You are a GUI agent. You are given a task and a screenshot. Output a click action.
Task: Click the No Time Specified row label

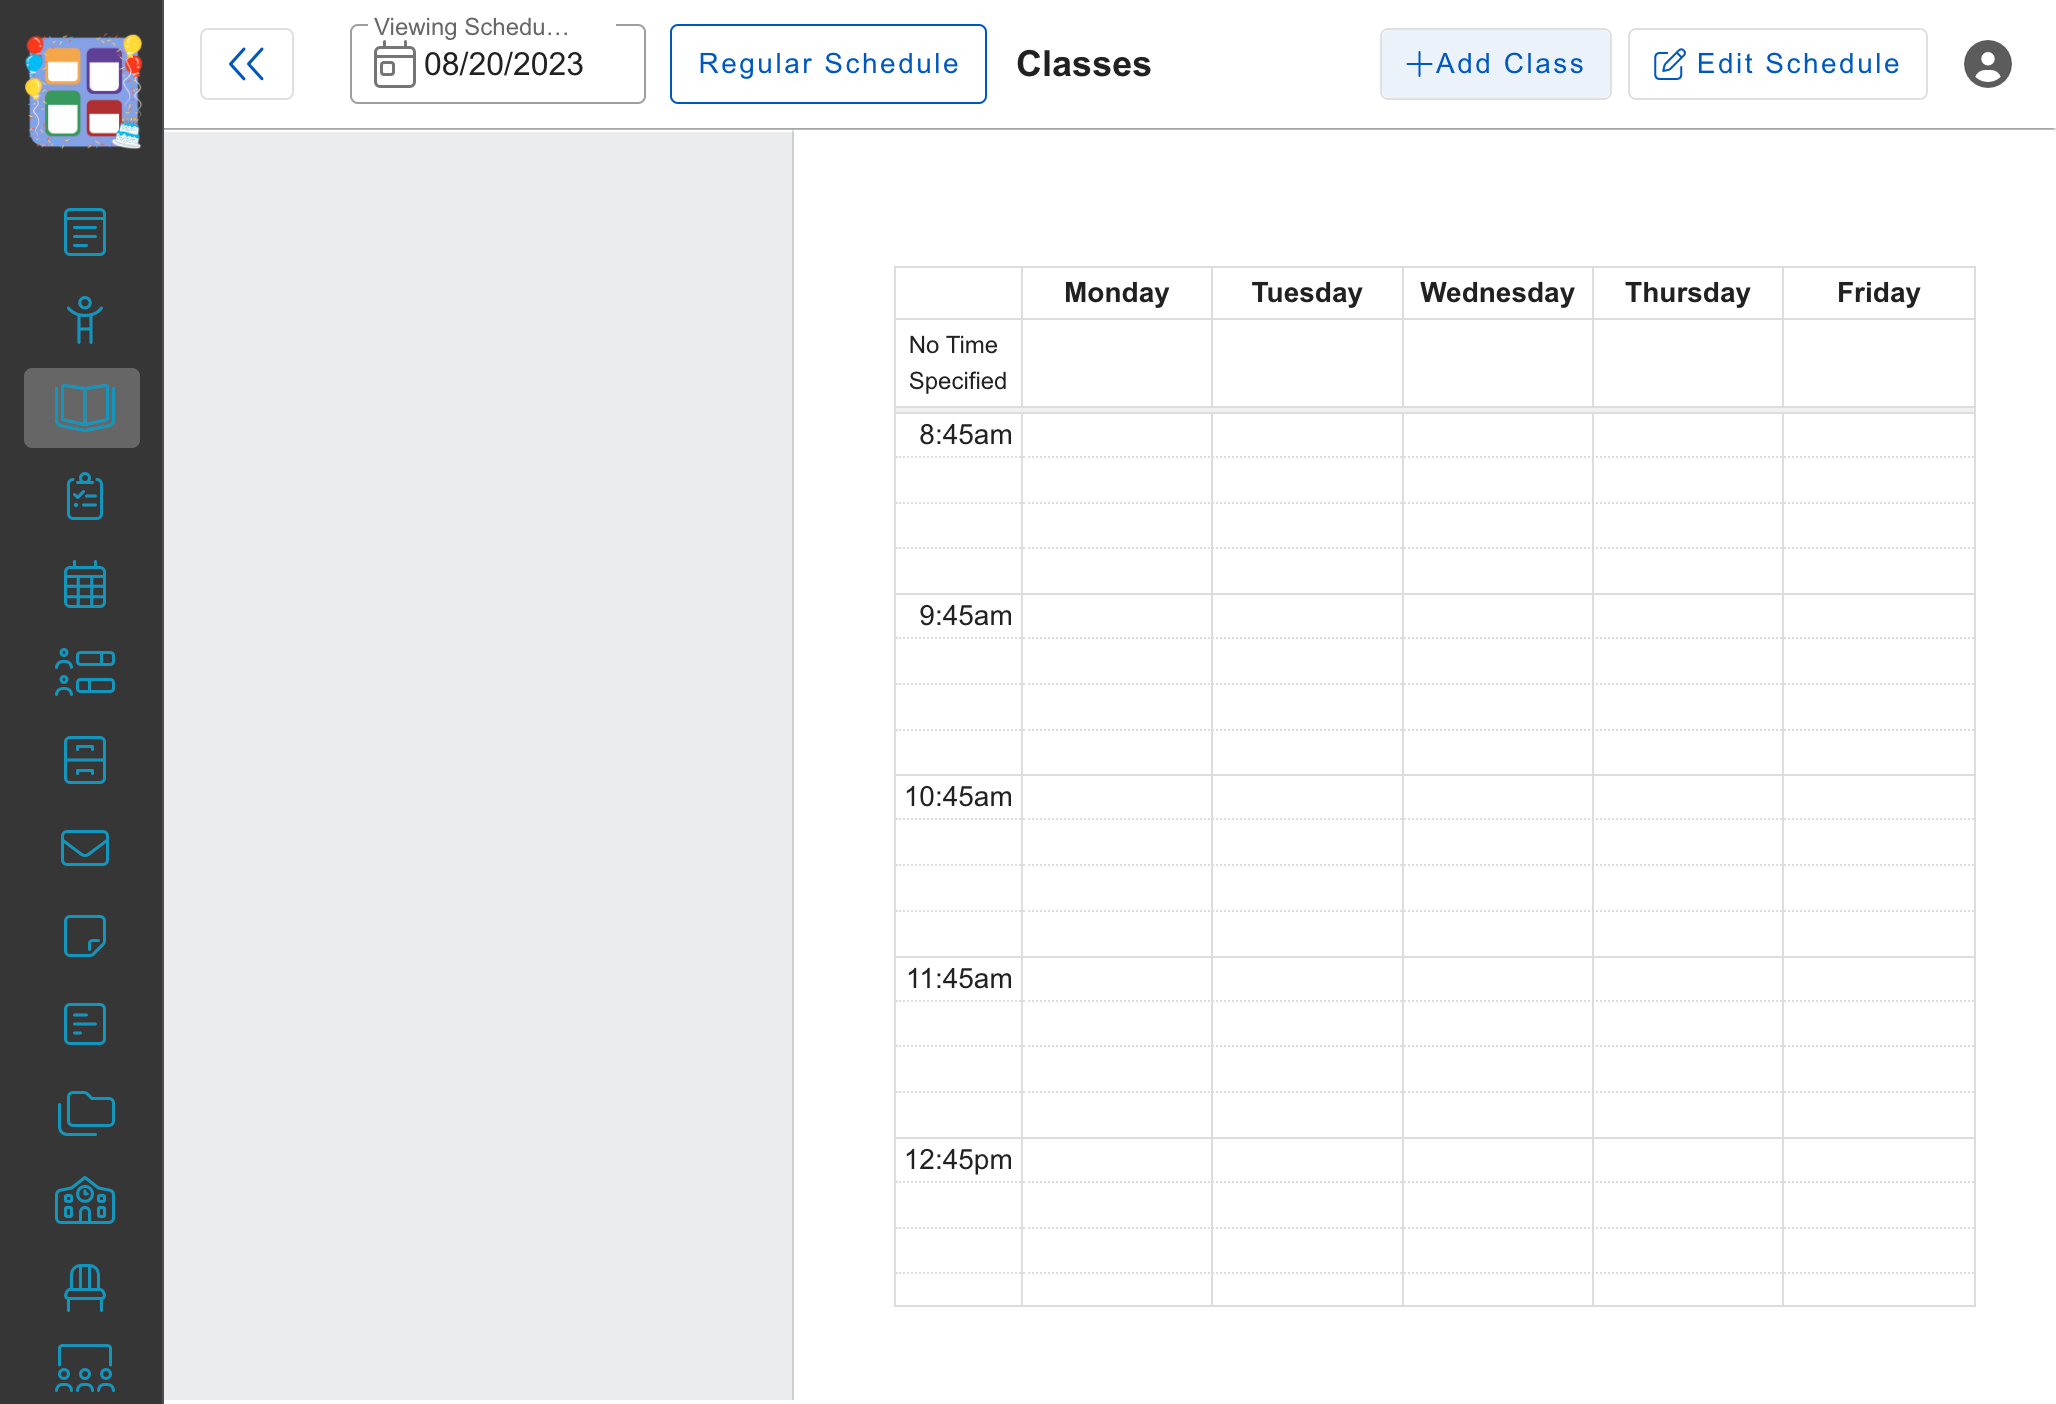point(957,362)
